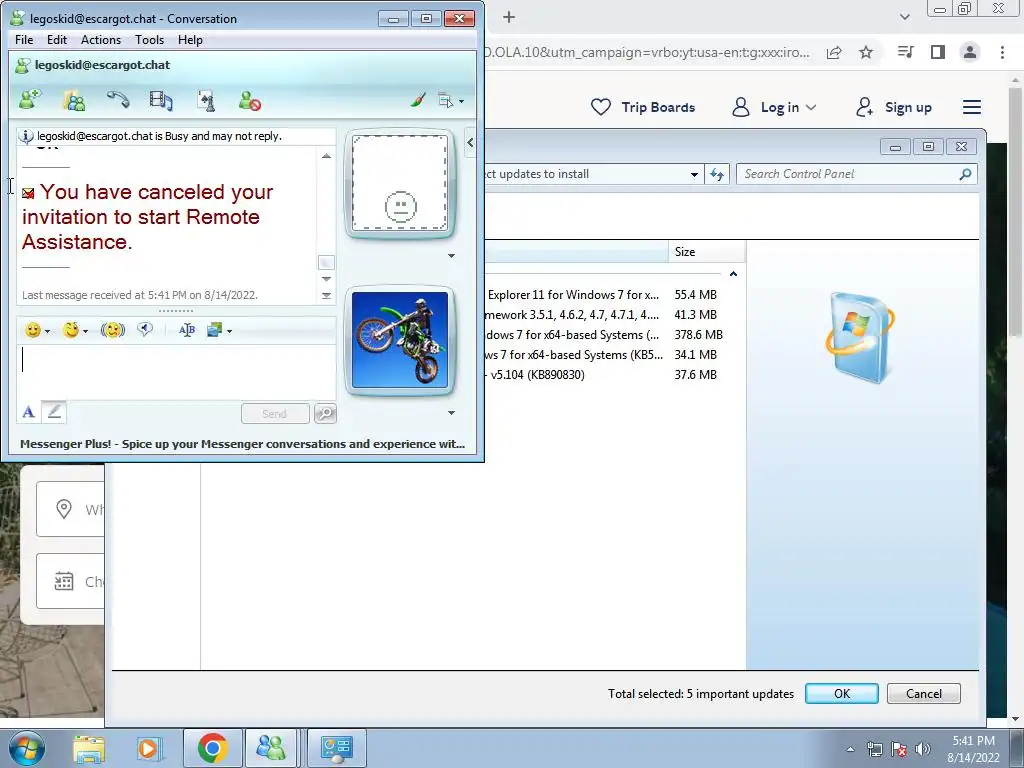Open the winks picker icon
Screen dimensions: 1024x768
tap(71, 330)
